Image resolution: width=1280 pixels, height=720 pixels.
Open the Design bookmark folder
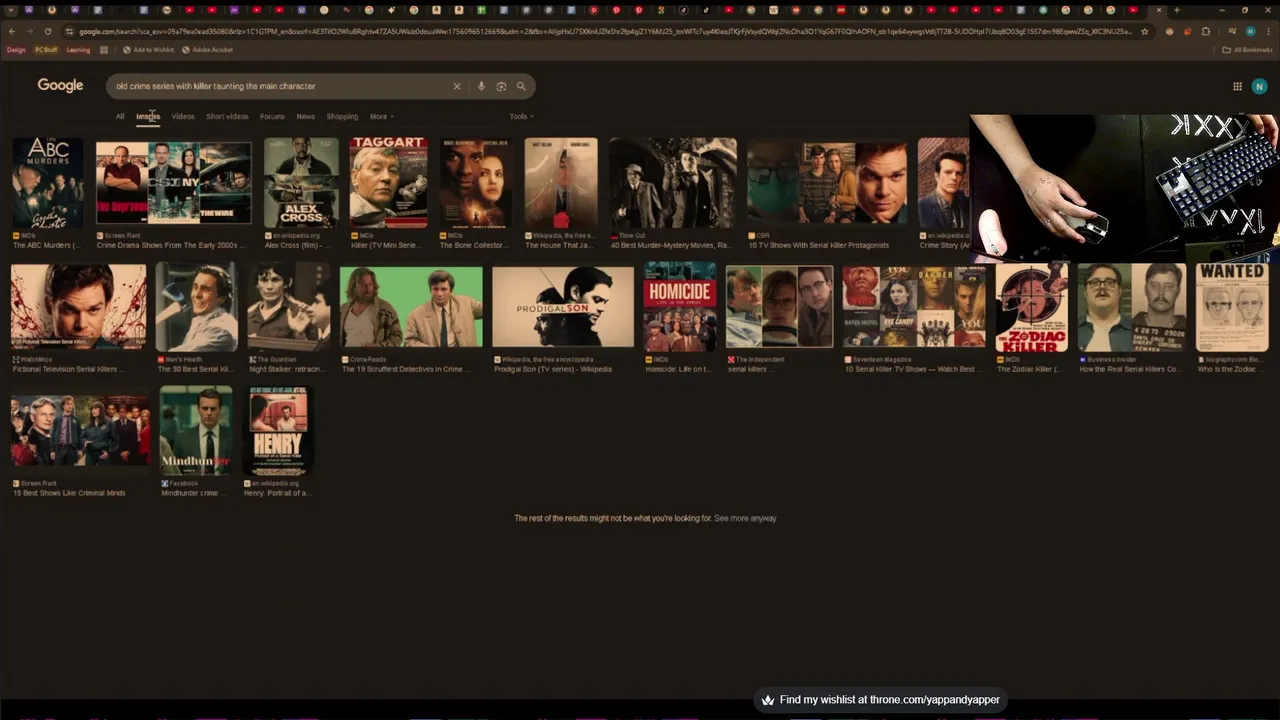point(16,49)
